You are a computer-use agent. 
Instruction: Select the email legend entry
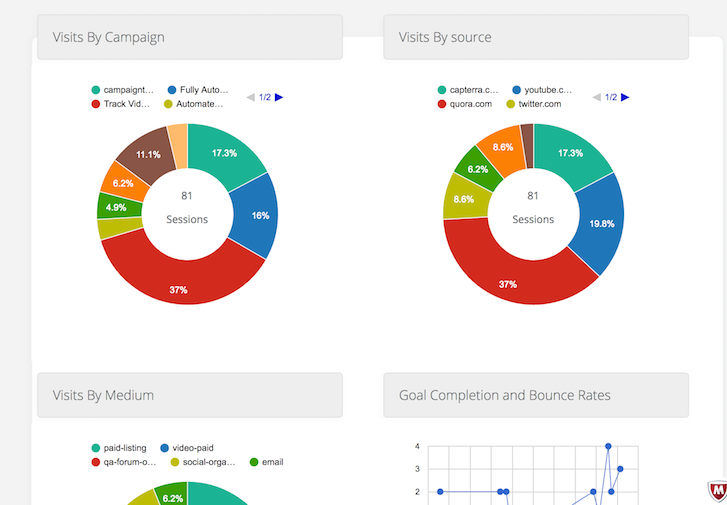pyautogui.click(x=267, y=462)
